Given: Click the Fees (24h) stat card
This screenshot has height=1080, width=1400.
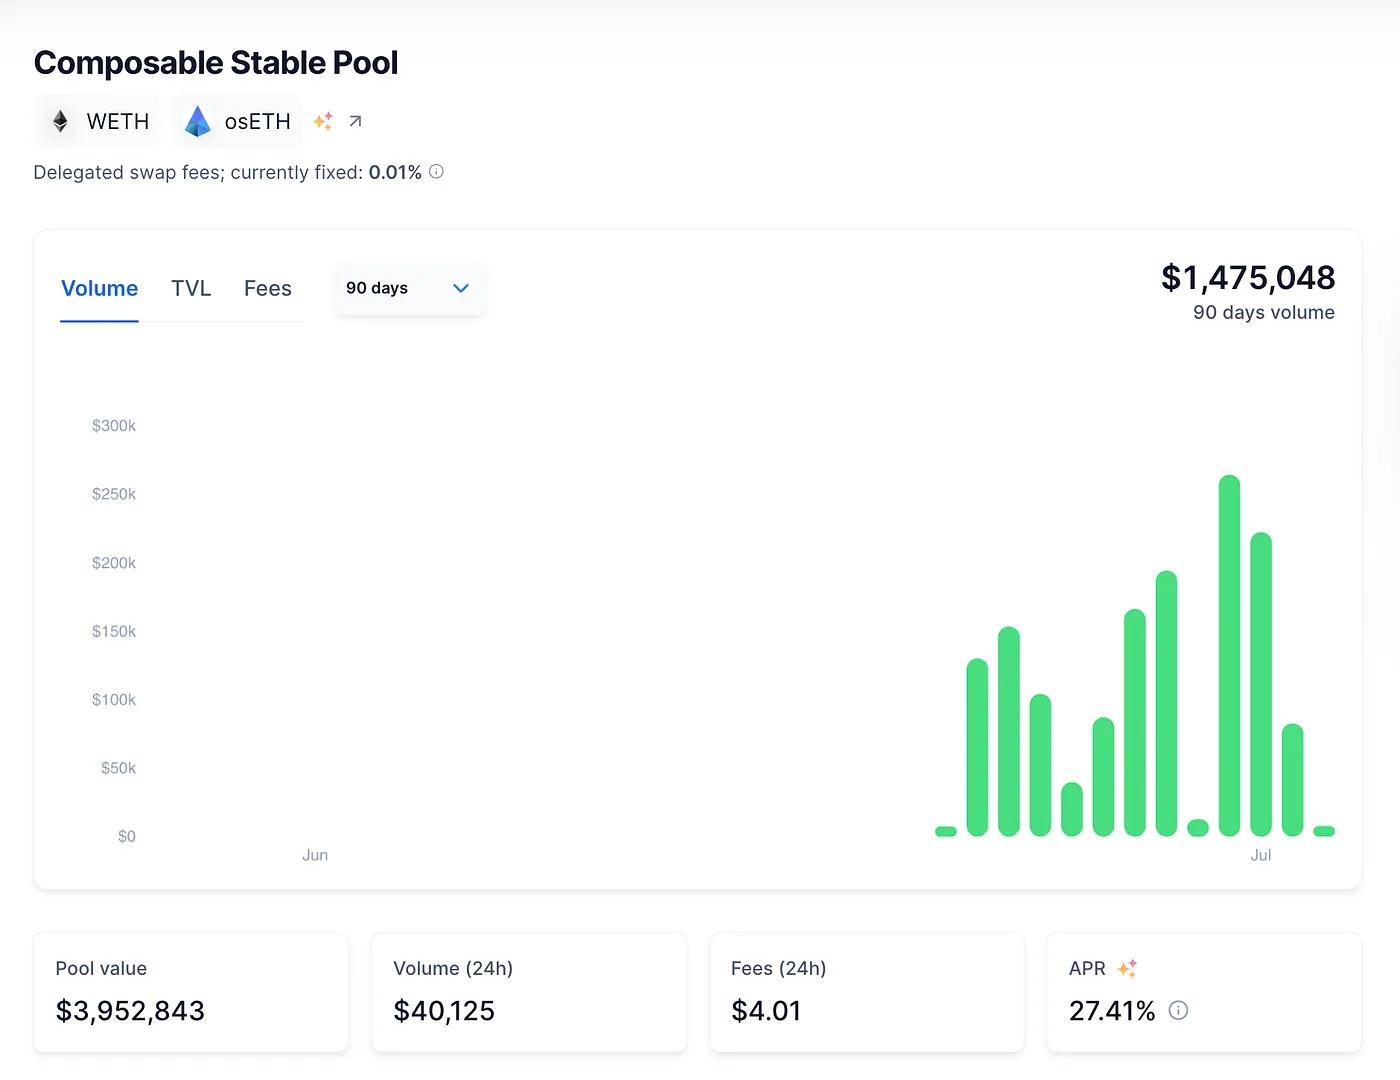Looking at the screenshot, I should (x=866, y=991).
